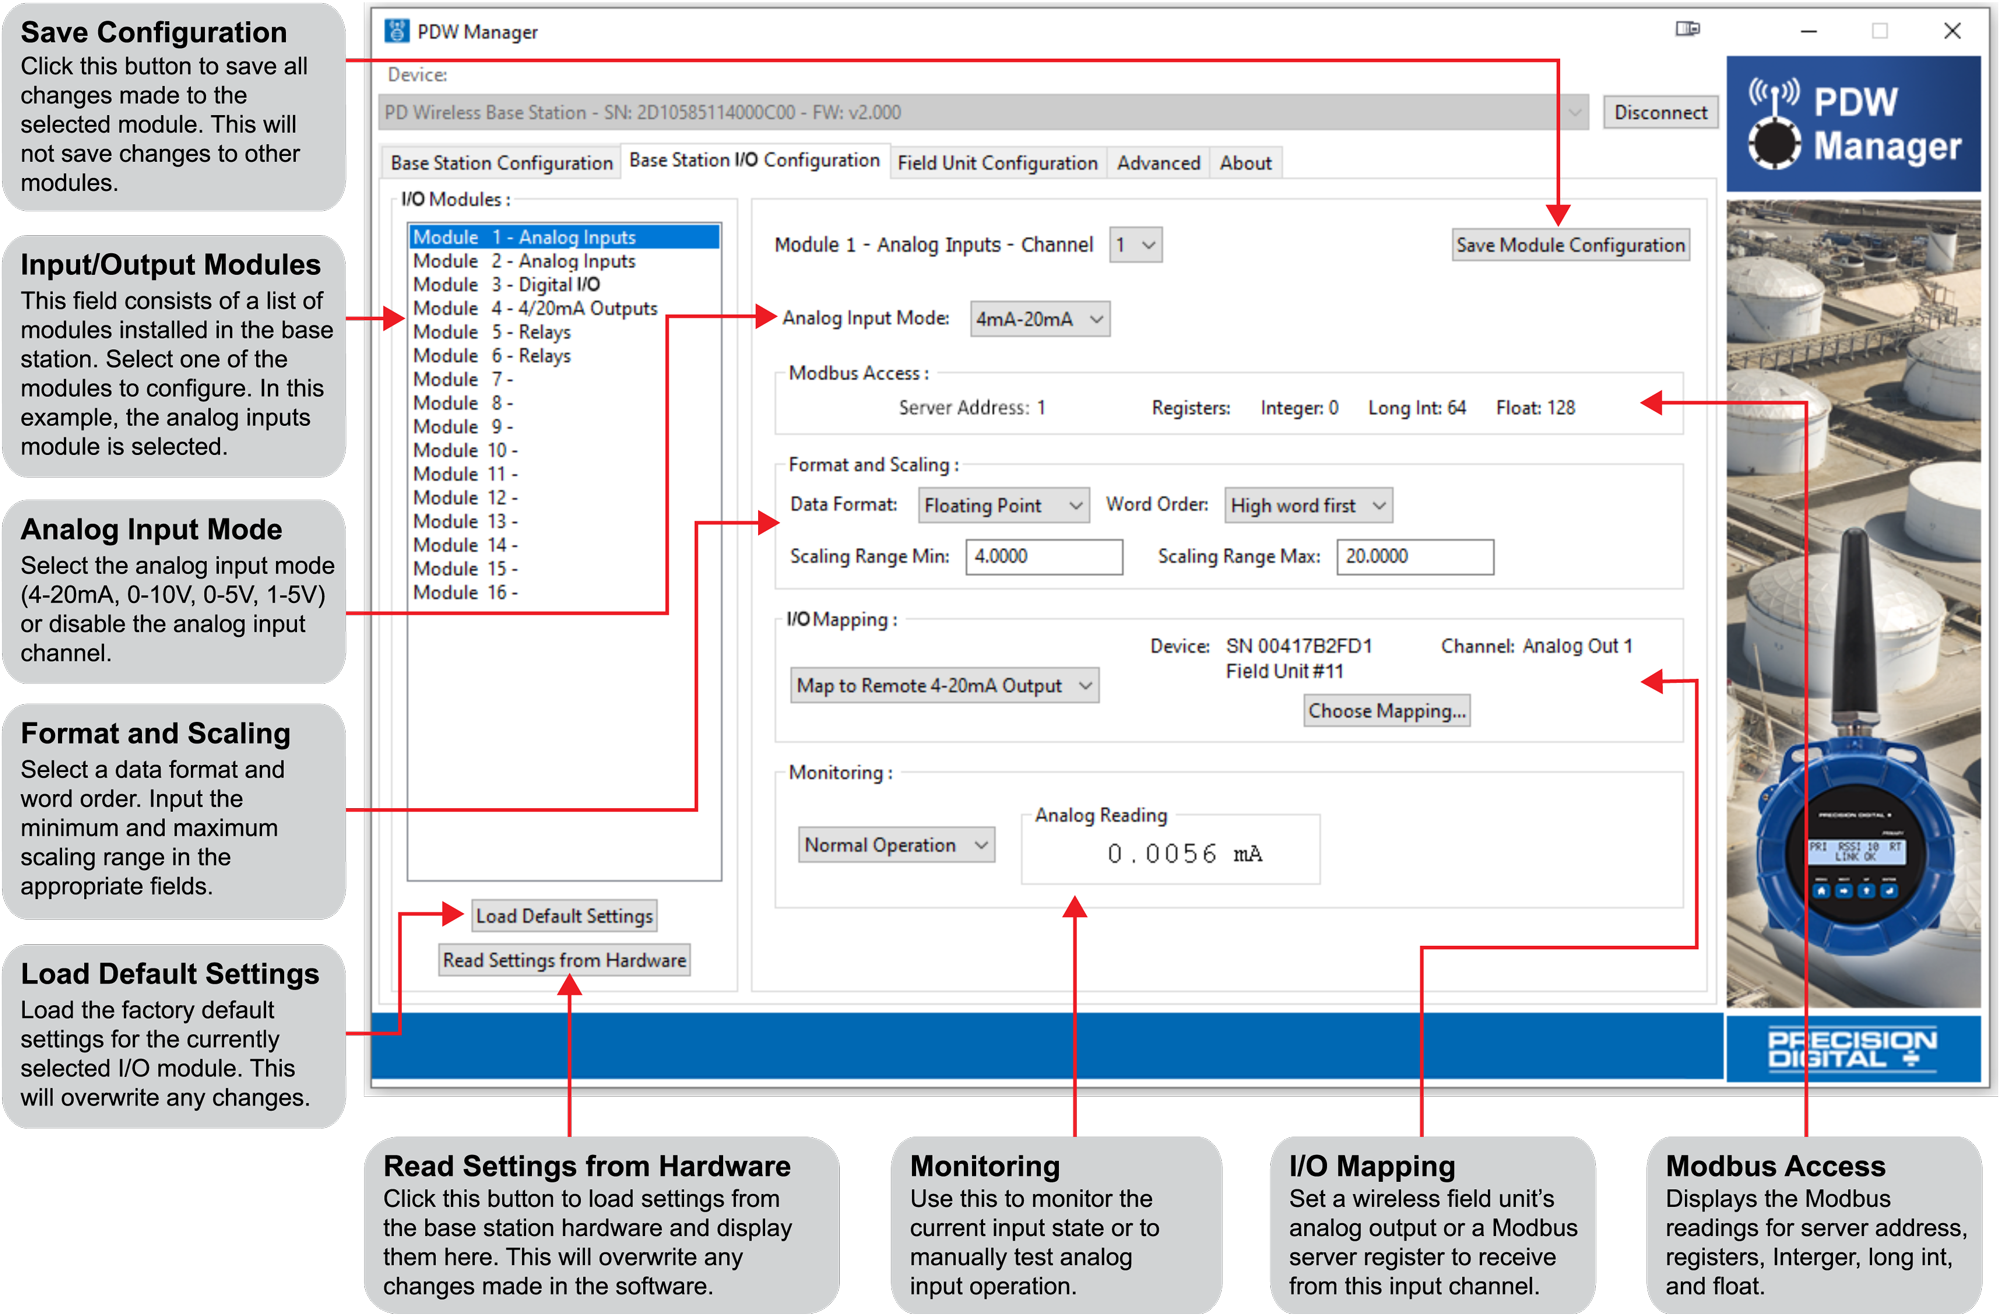Viewport: 2000px width, 1315px height.
Task: Go to the Advanced tab
Action: [x=1158, y=163]
